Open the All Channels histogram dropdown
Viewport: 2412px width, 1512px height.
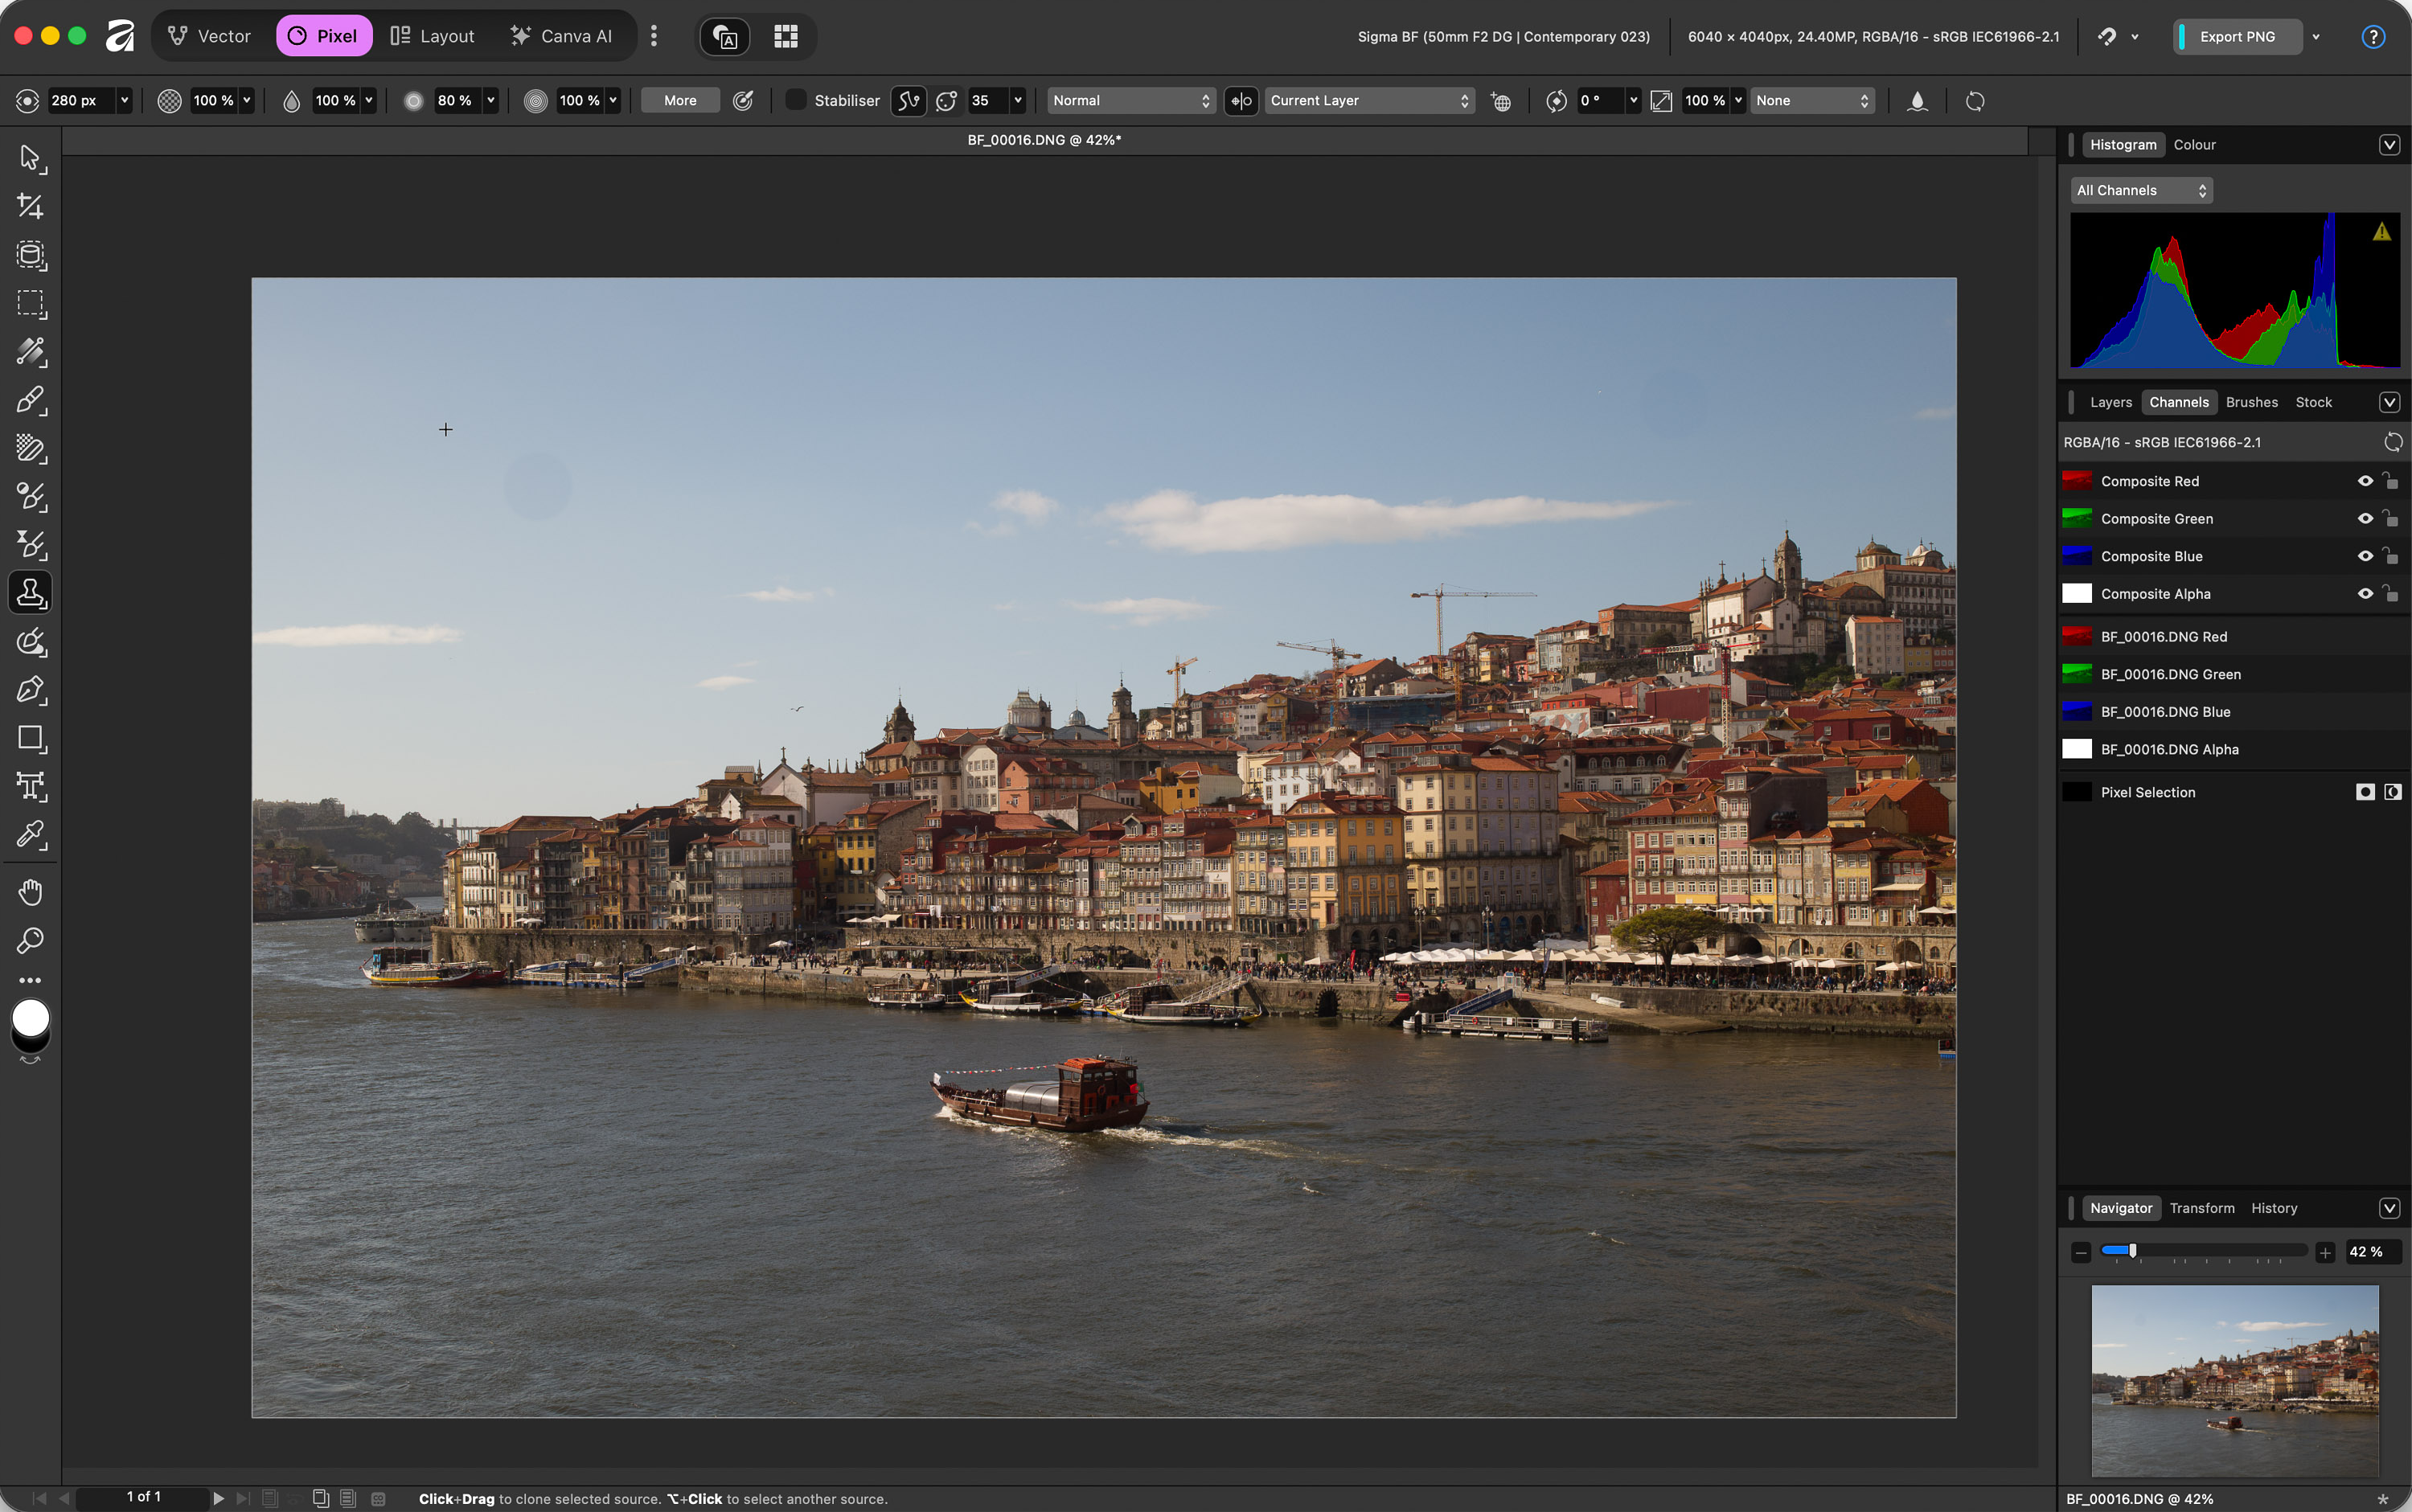pos(2141,190)
